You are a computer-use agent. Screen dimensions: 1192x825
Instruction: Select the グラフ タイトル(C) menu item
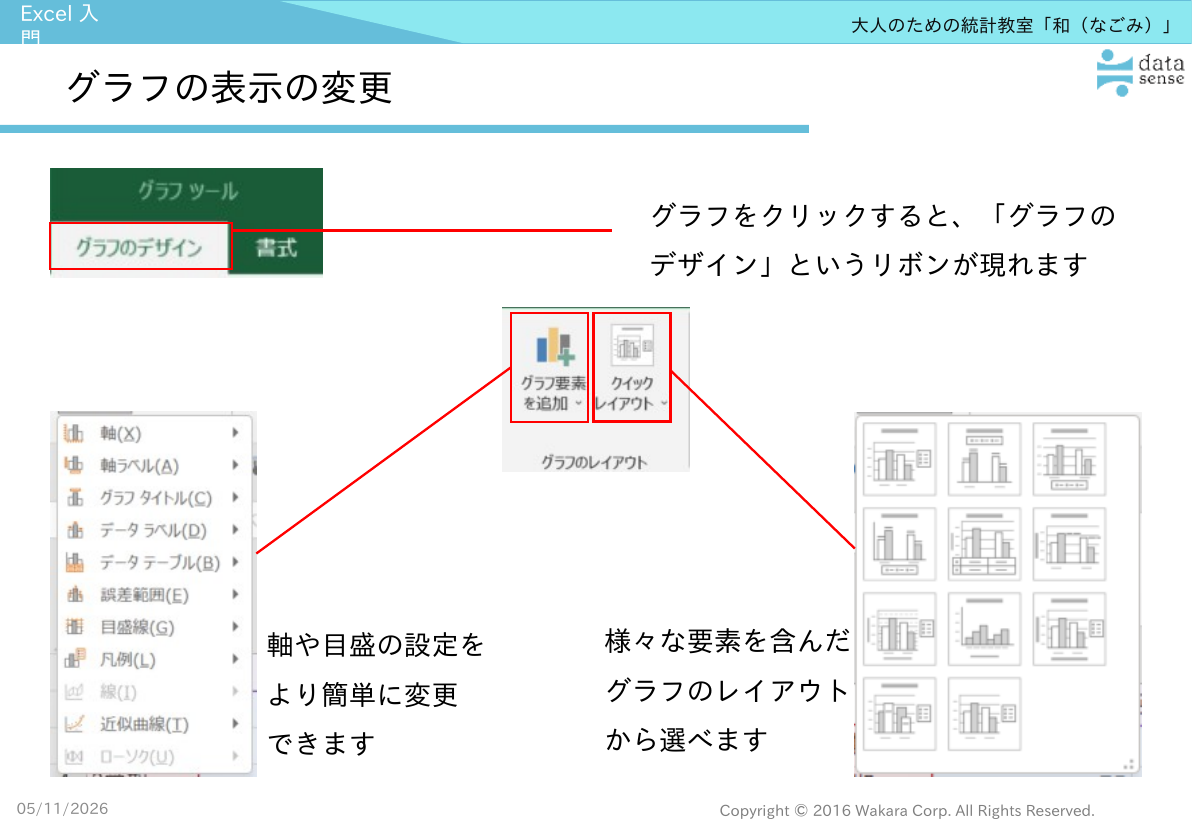tap(154, 497)
